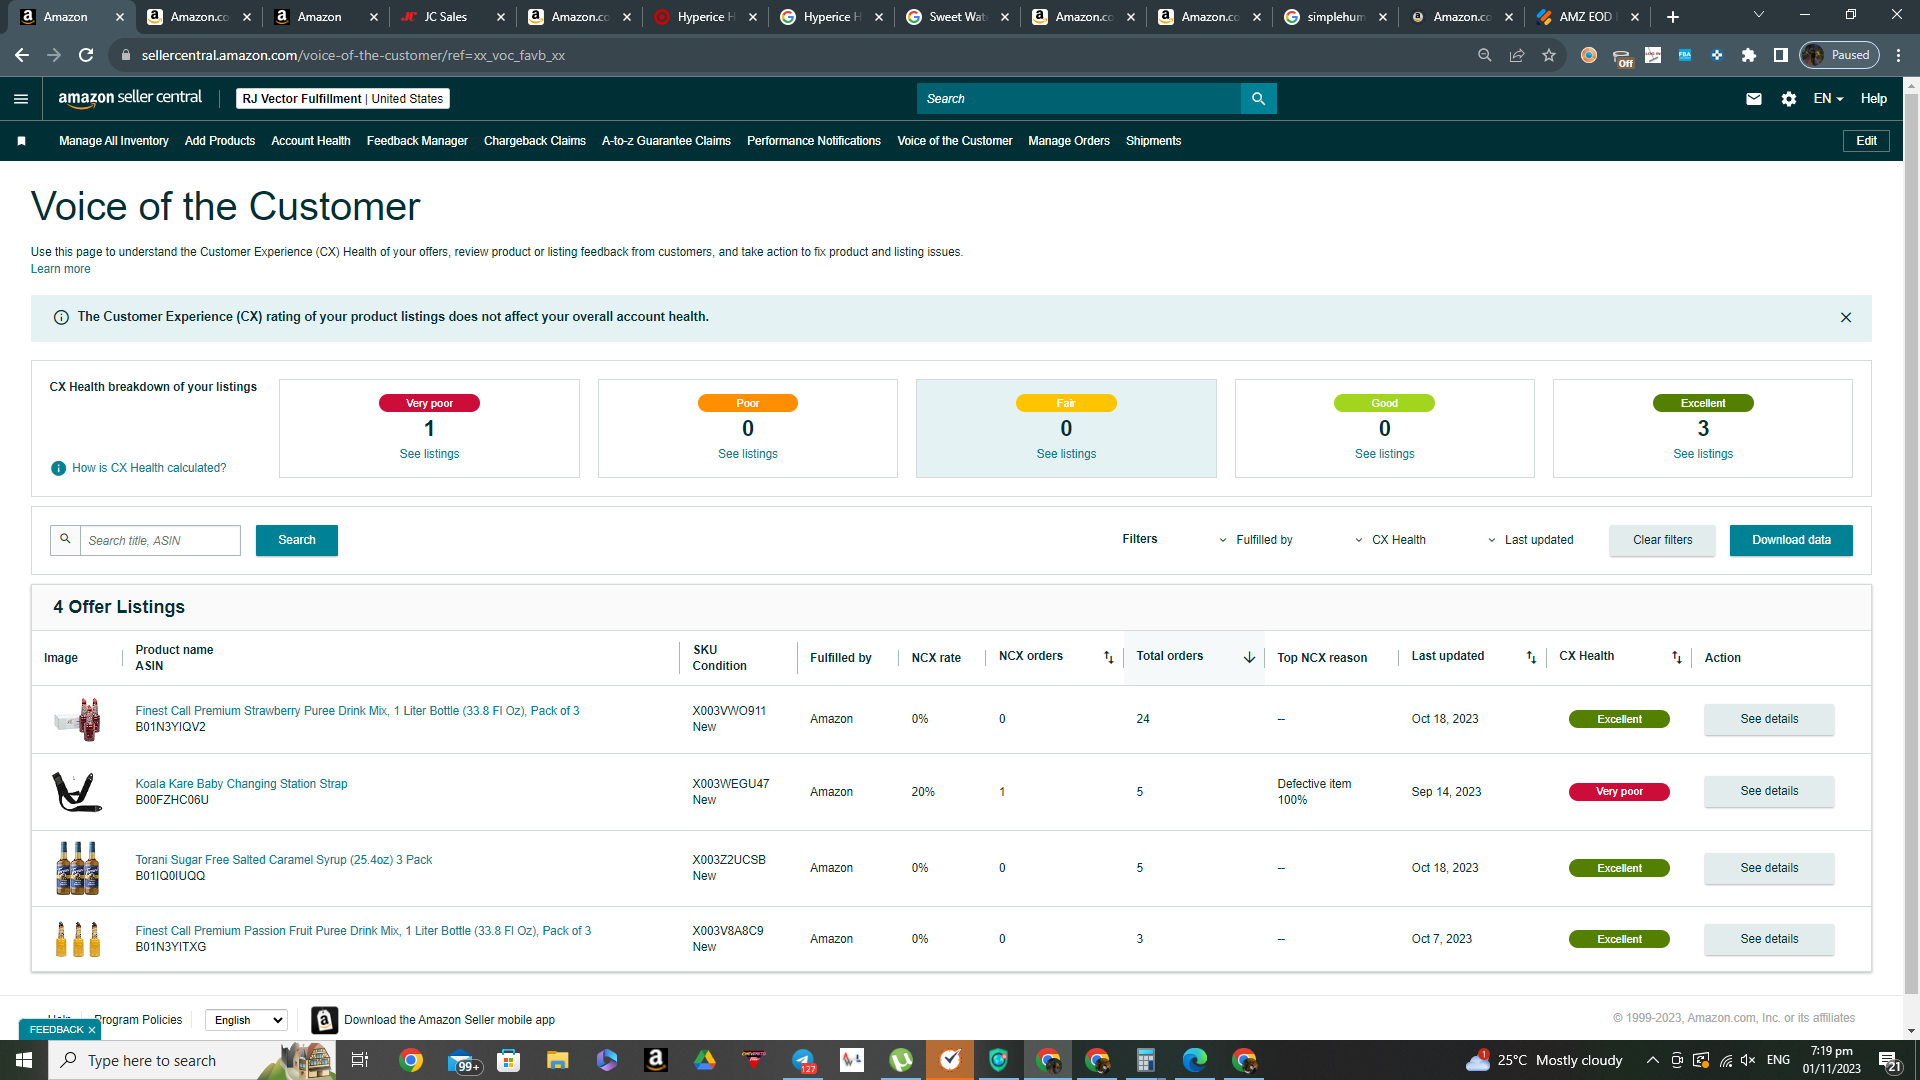Click the Amazon Seller Central logo
1920x1080 pixels.
(x=130, y=98)
